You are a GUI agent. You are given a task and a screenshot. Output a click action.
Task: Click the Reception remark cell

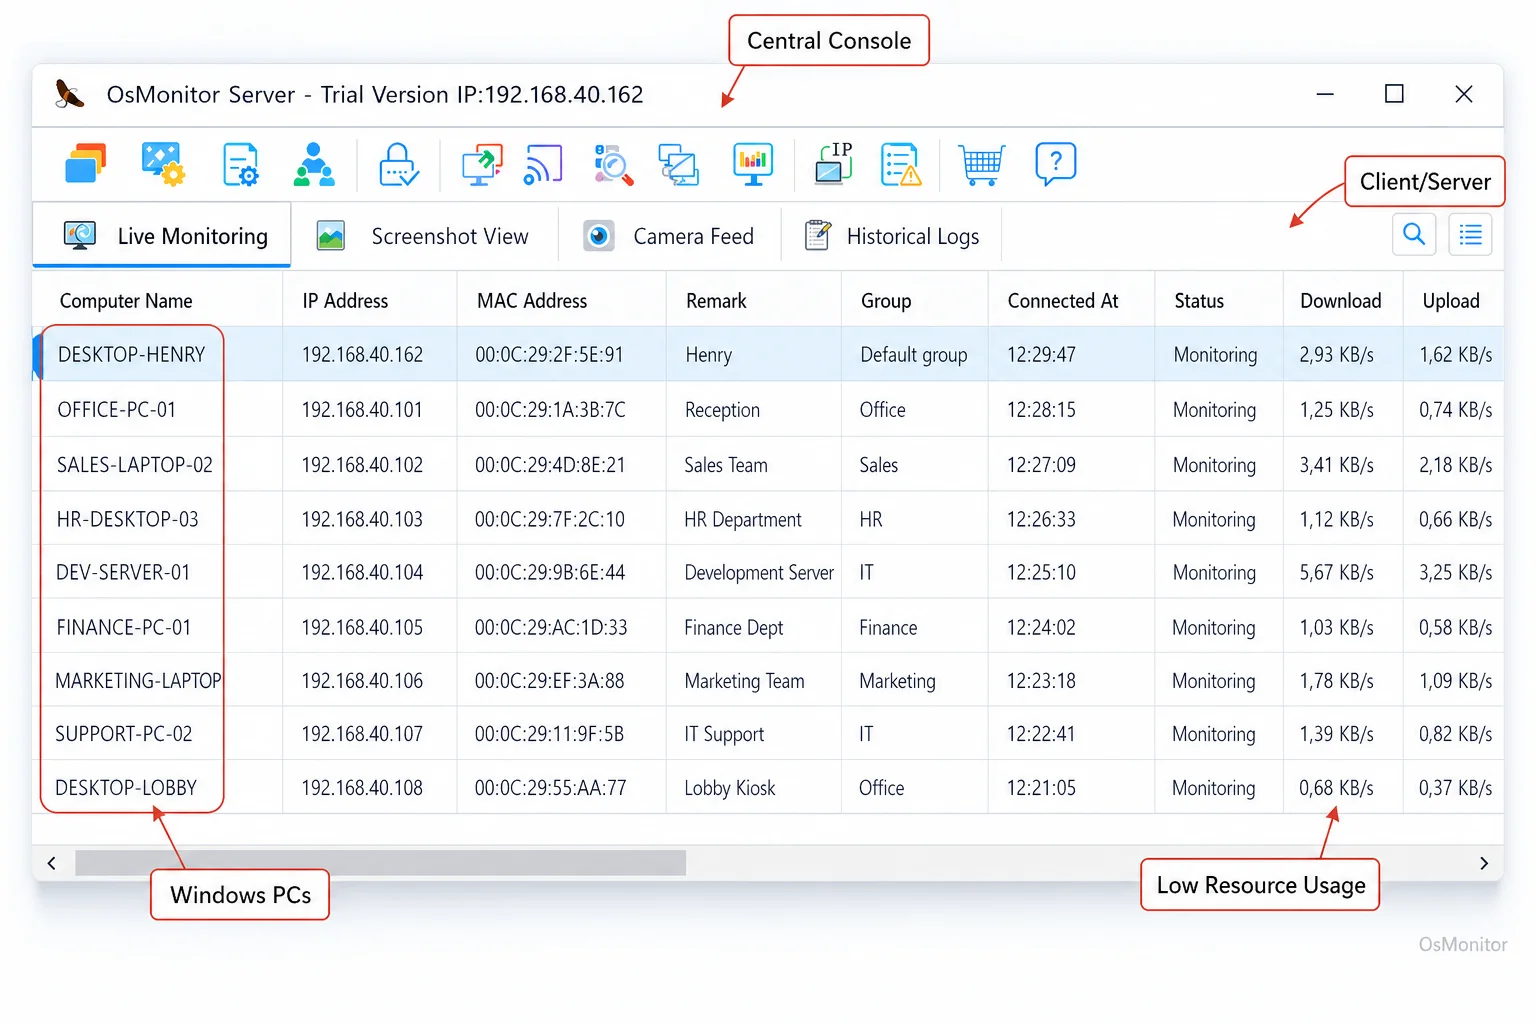click(x=722, y=410)
